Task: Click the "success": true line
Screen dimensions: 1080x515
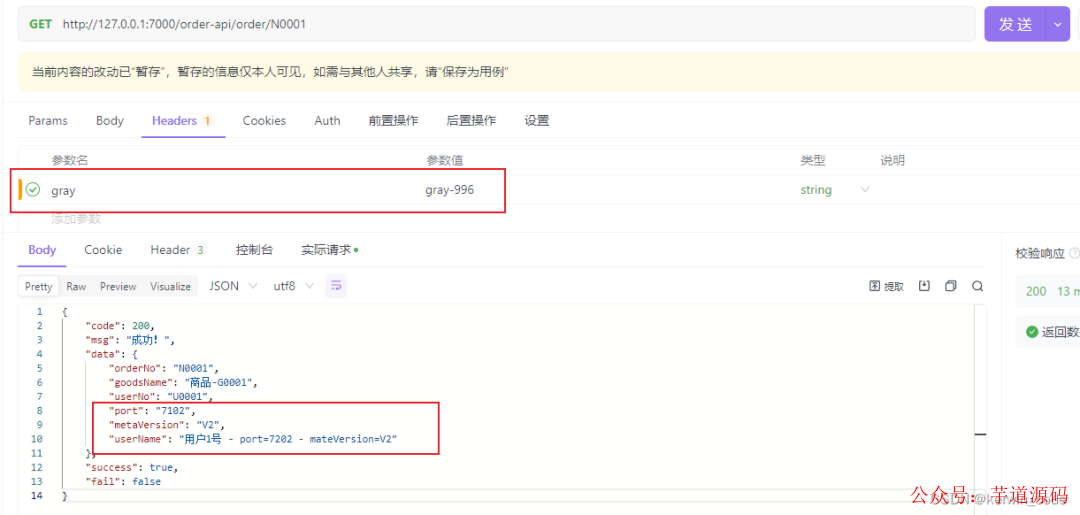Action: (131, 467)
